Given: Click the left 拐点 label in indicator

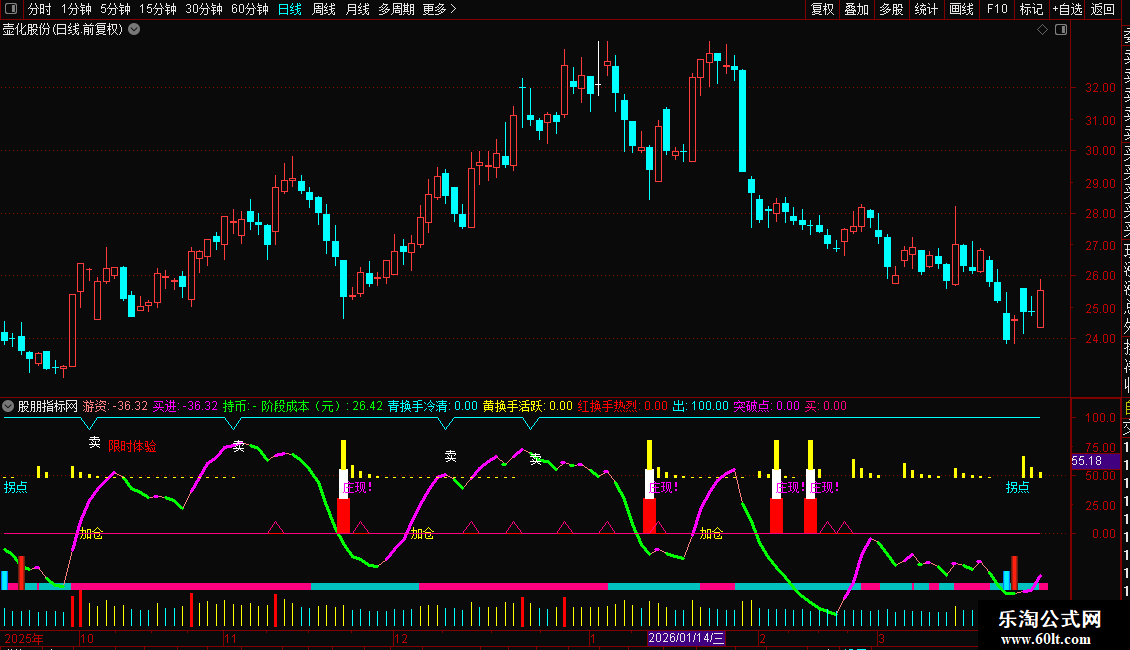Looking at the screenshot, I should pyautogui.click(x=15, y=487).
